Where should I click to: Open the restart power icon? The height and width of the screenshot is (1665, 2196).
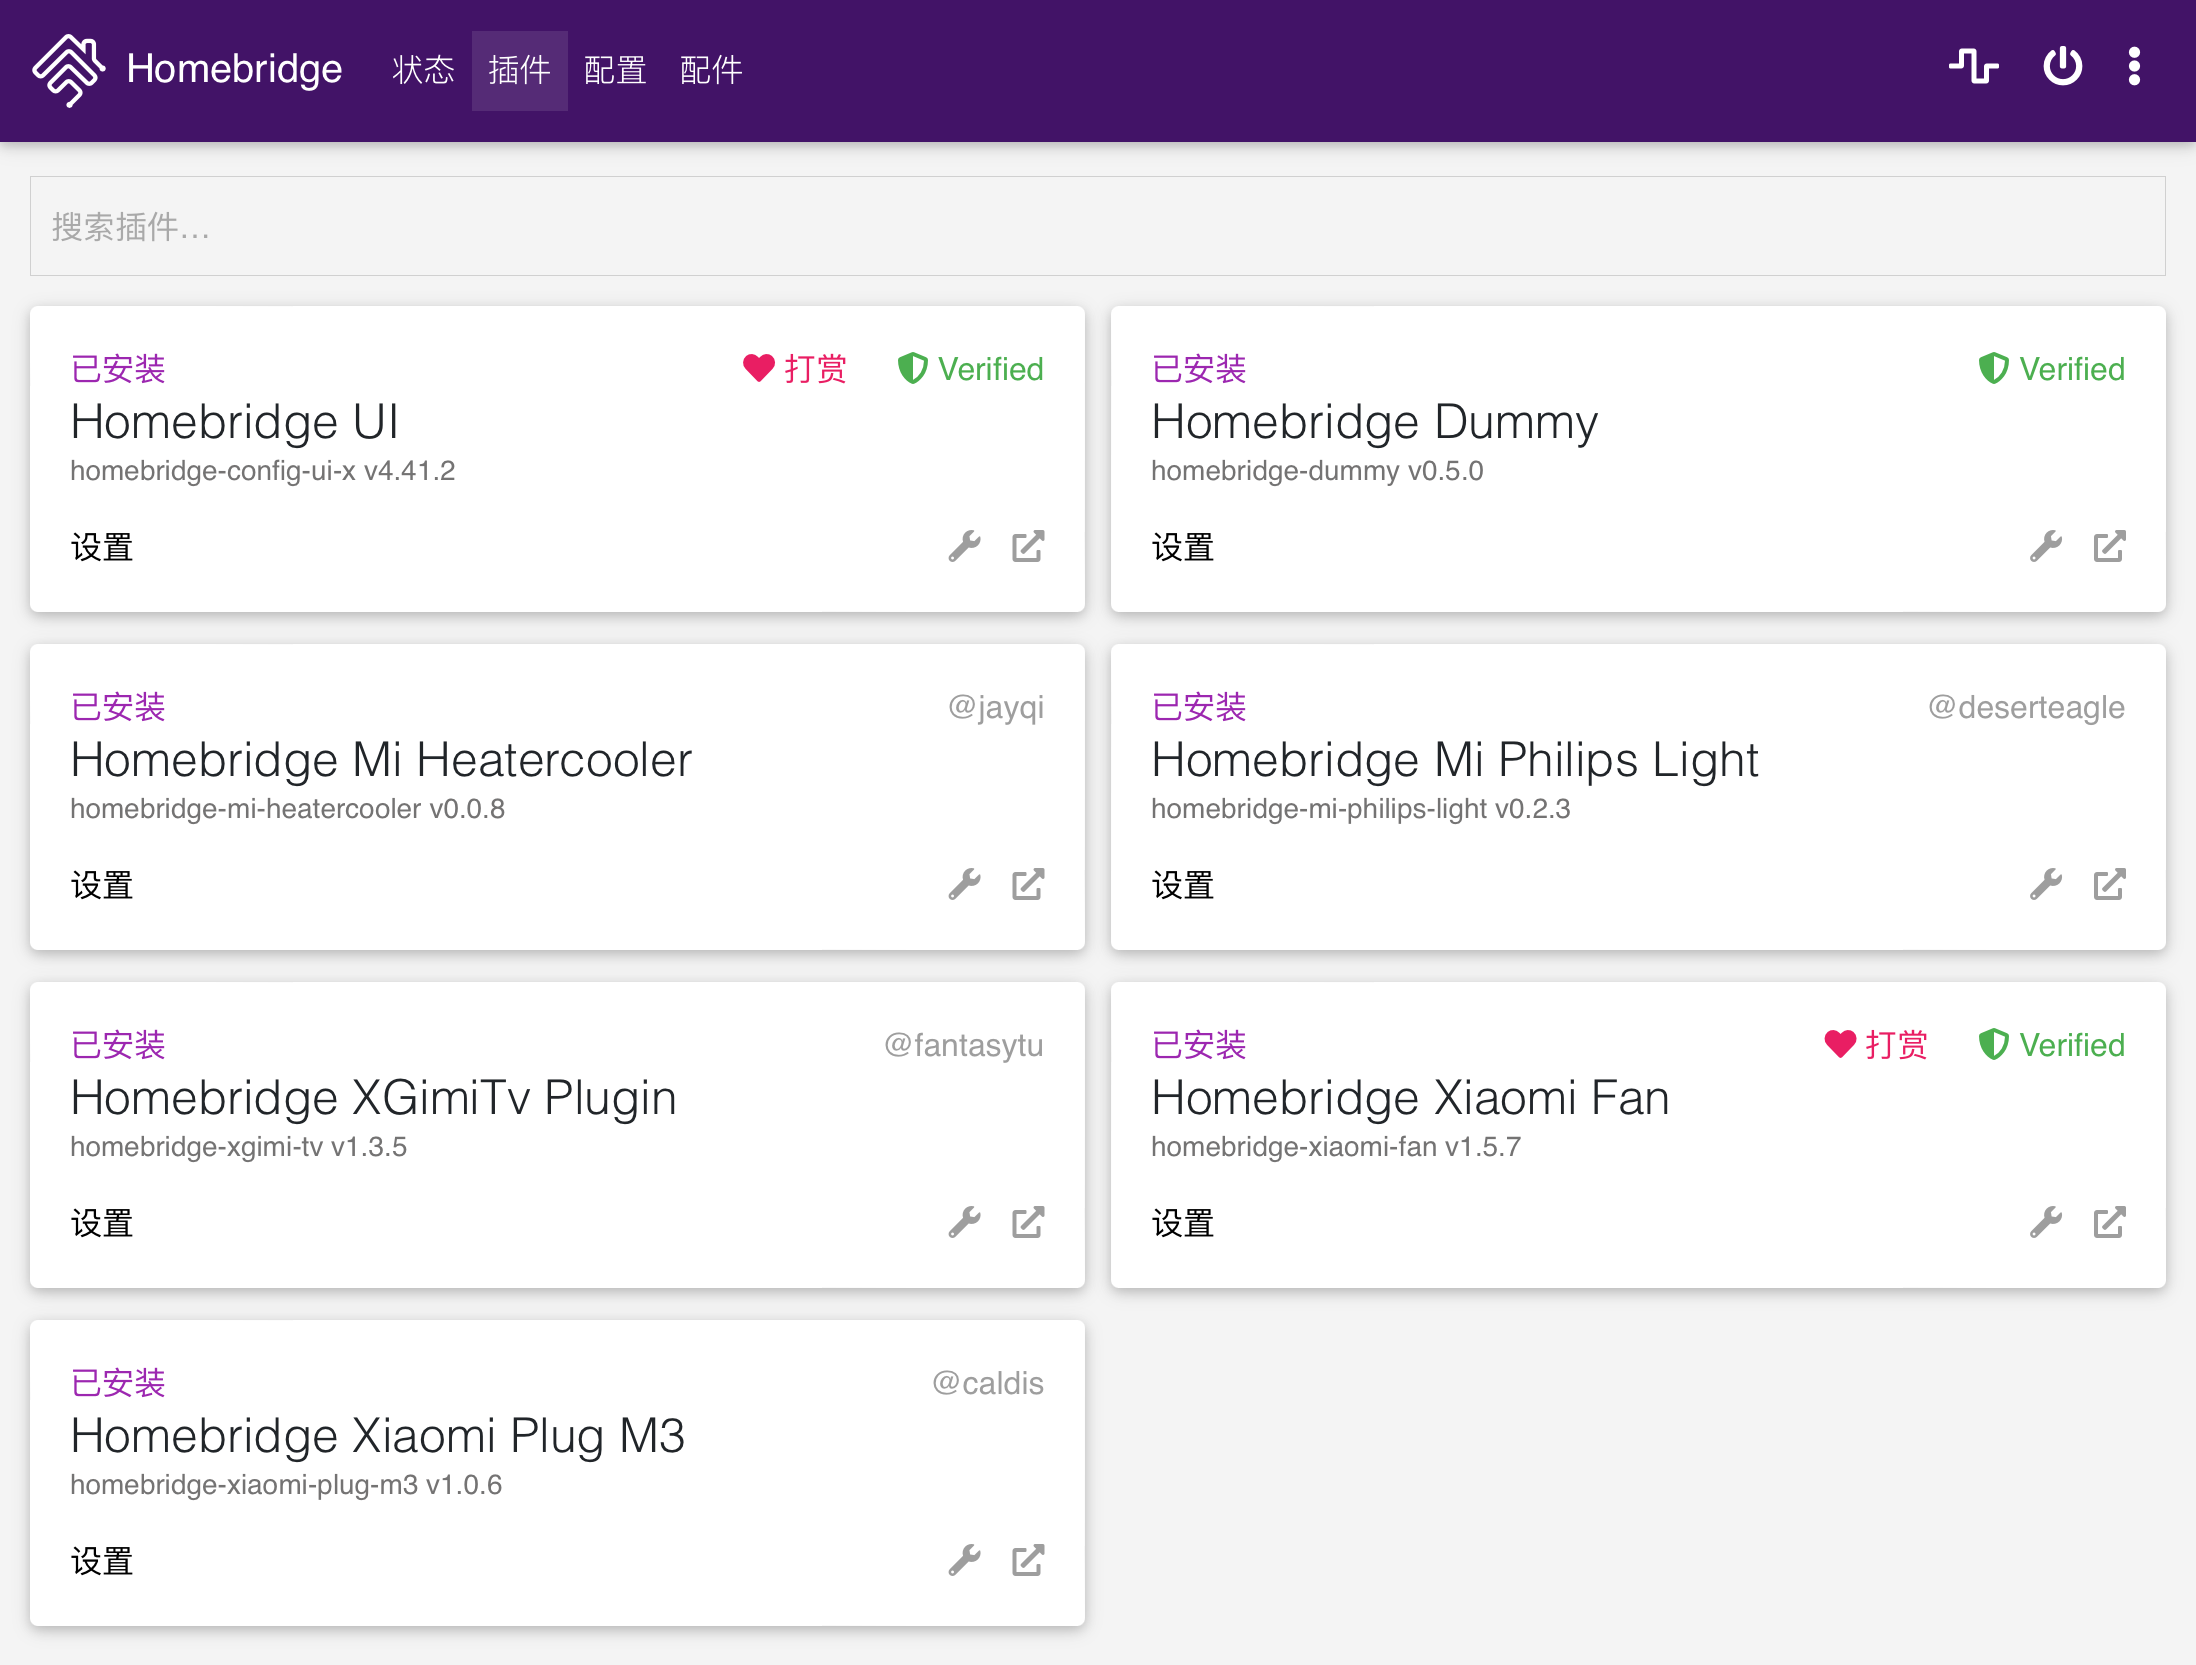2062,67
